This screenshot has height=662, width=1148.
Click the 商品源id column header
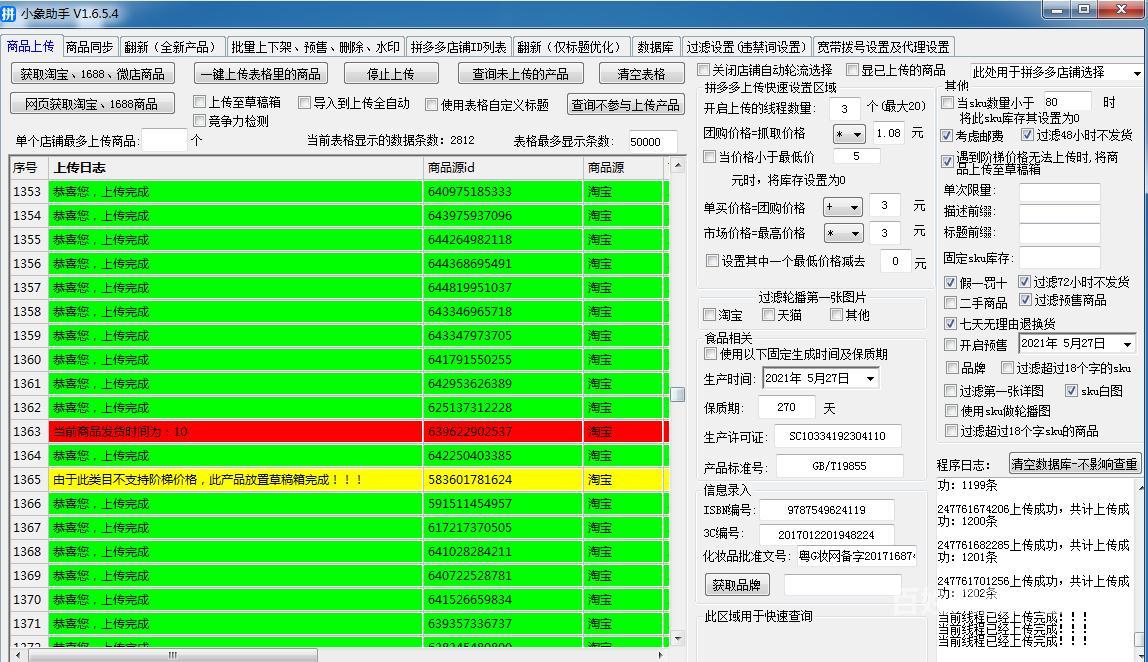503,168
